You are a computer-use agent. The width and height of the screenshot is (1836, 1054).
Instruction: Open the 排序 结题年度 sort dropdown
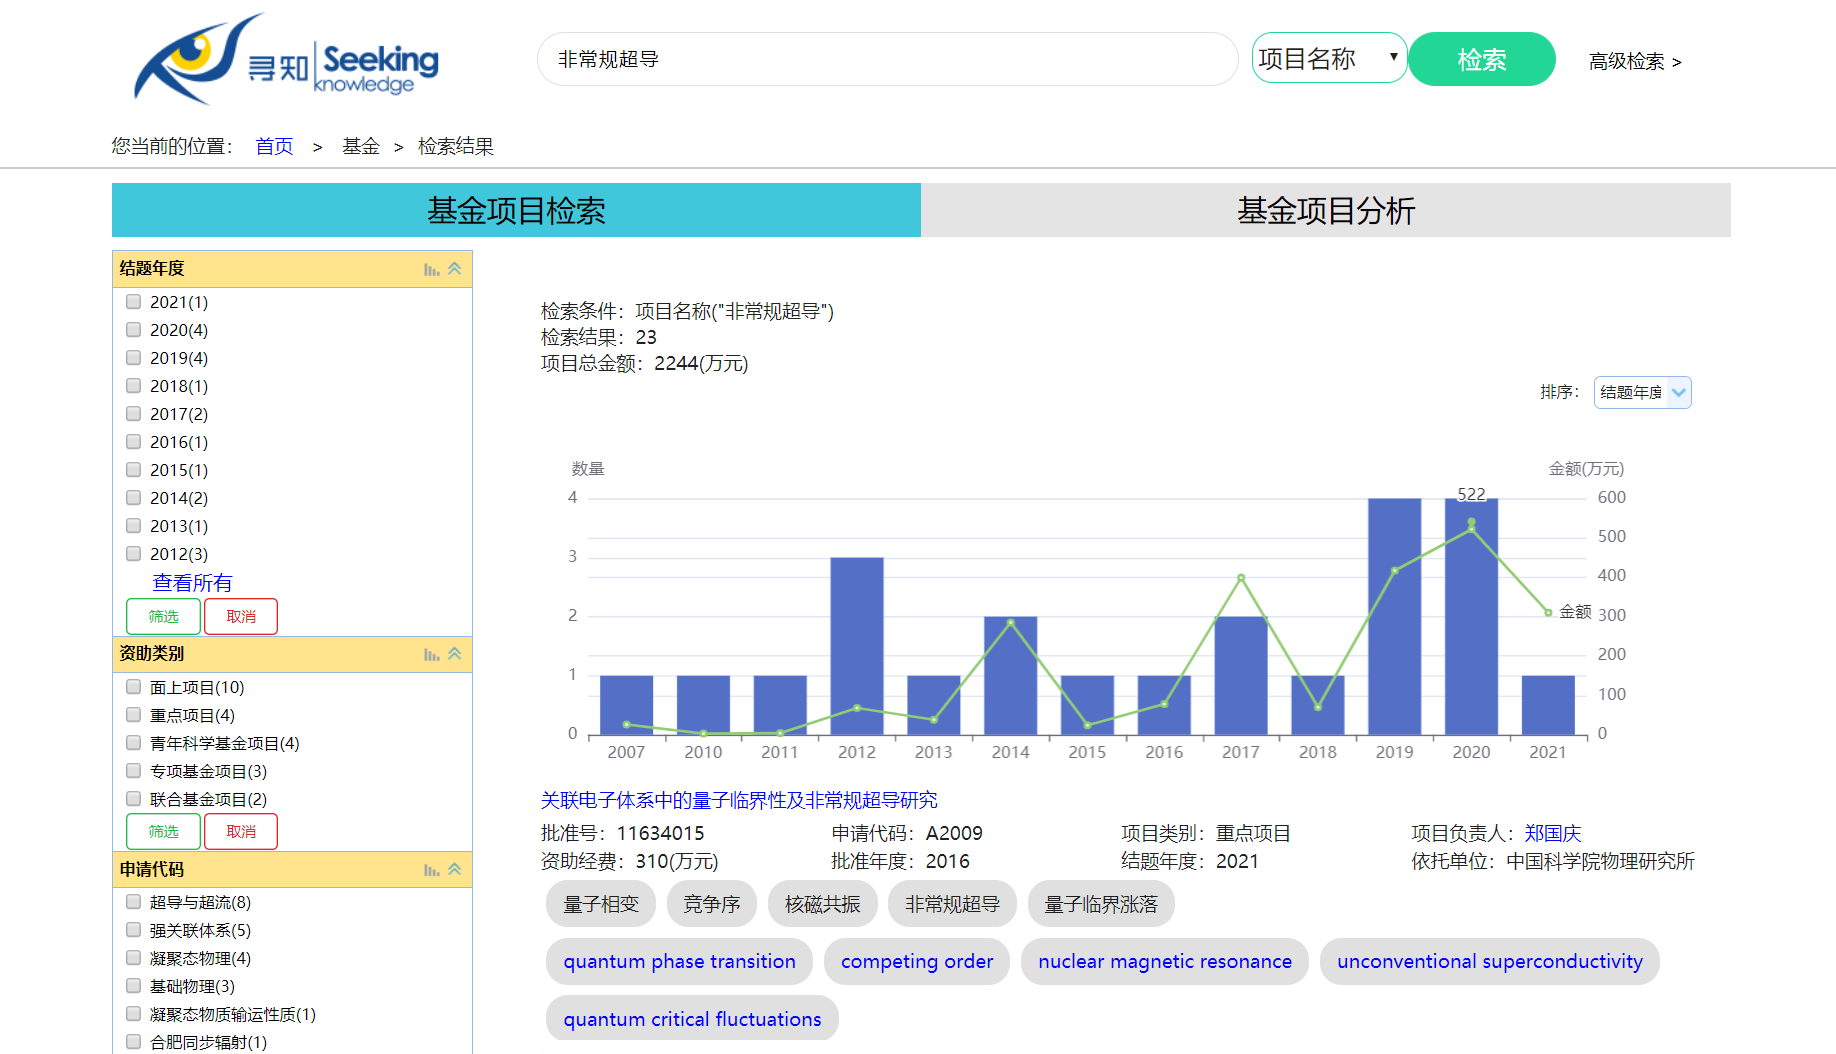tap(1642, 392)
